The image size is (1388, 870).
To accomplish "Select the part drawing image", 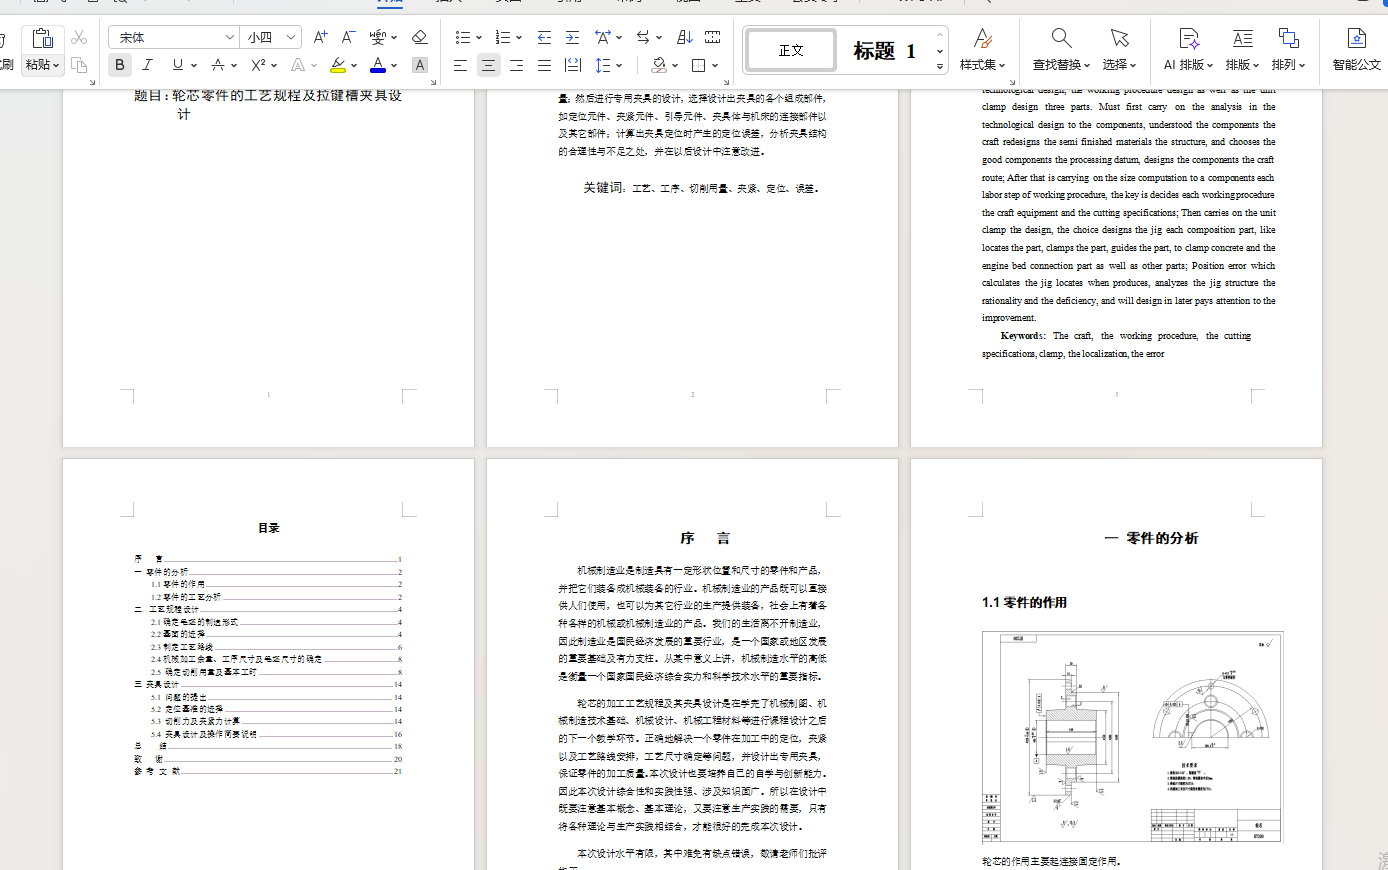I will [1132, 739].
